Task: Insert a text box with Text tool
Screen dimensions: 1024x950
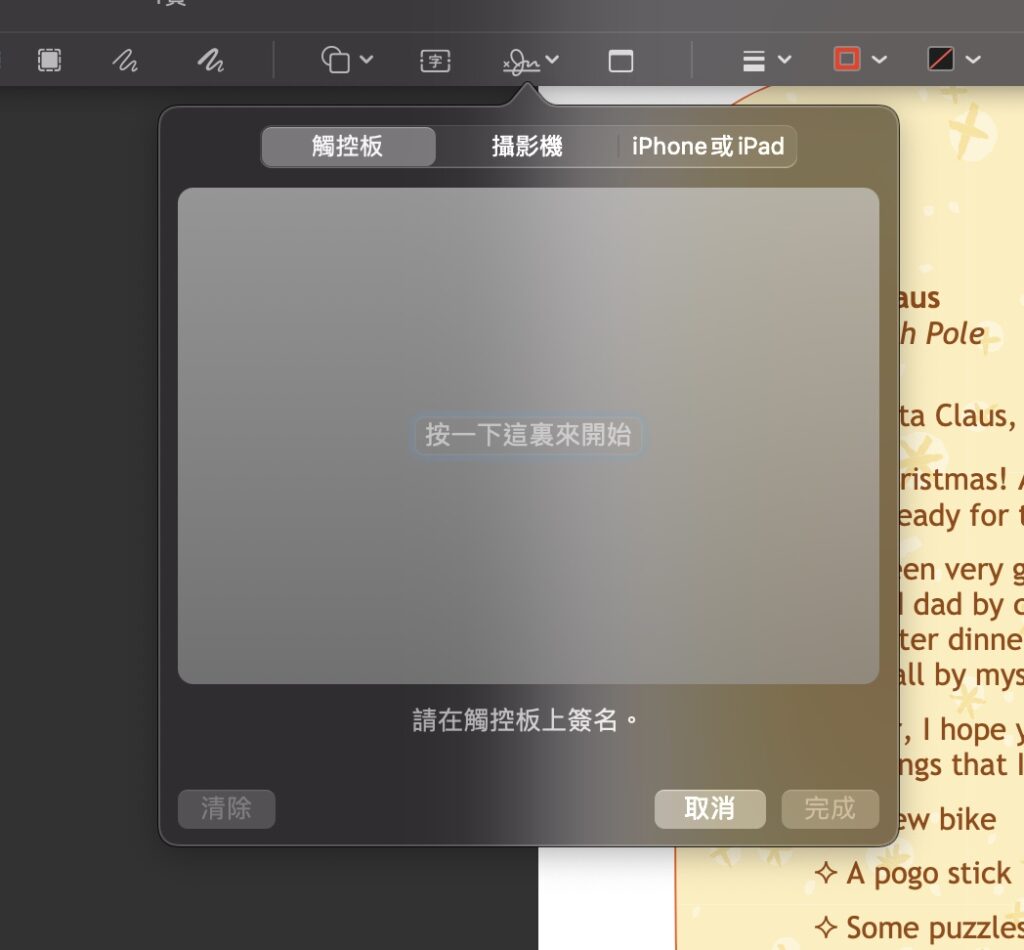Action: 435,61
